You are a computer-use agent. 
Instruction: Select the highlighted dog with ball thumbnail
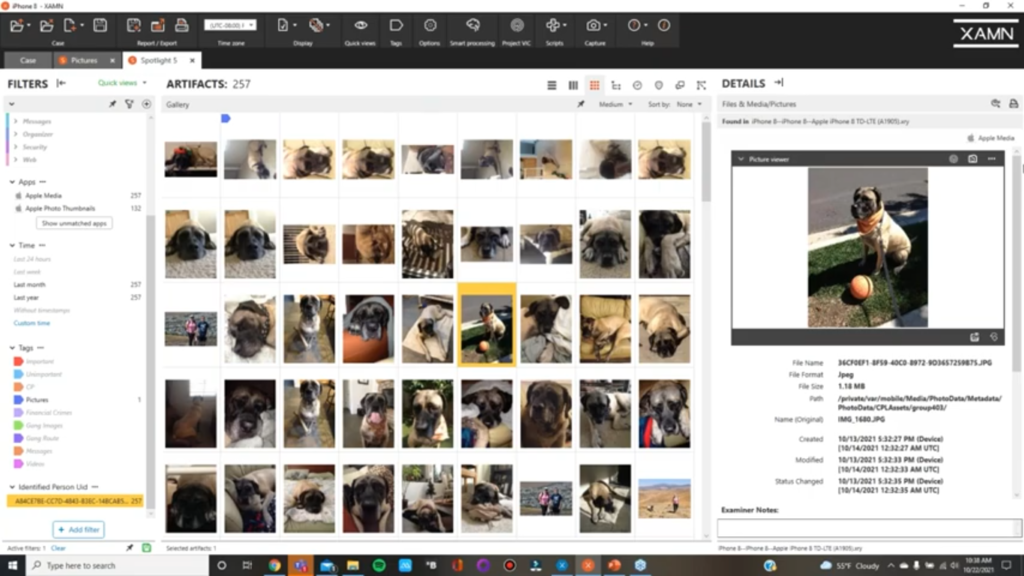pyautogui.click(x=487, y=325)
